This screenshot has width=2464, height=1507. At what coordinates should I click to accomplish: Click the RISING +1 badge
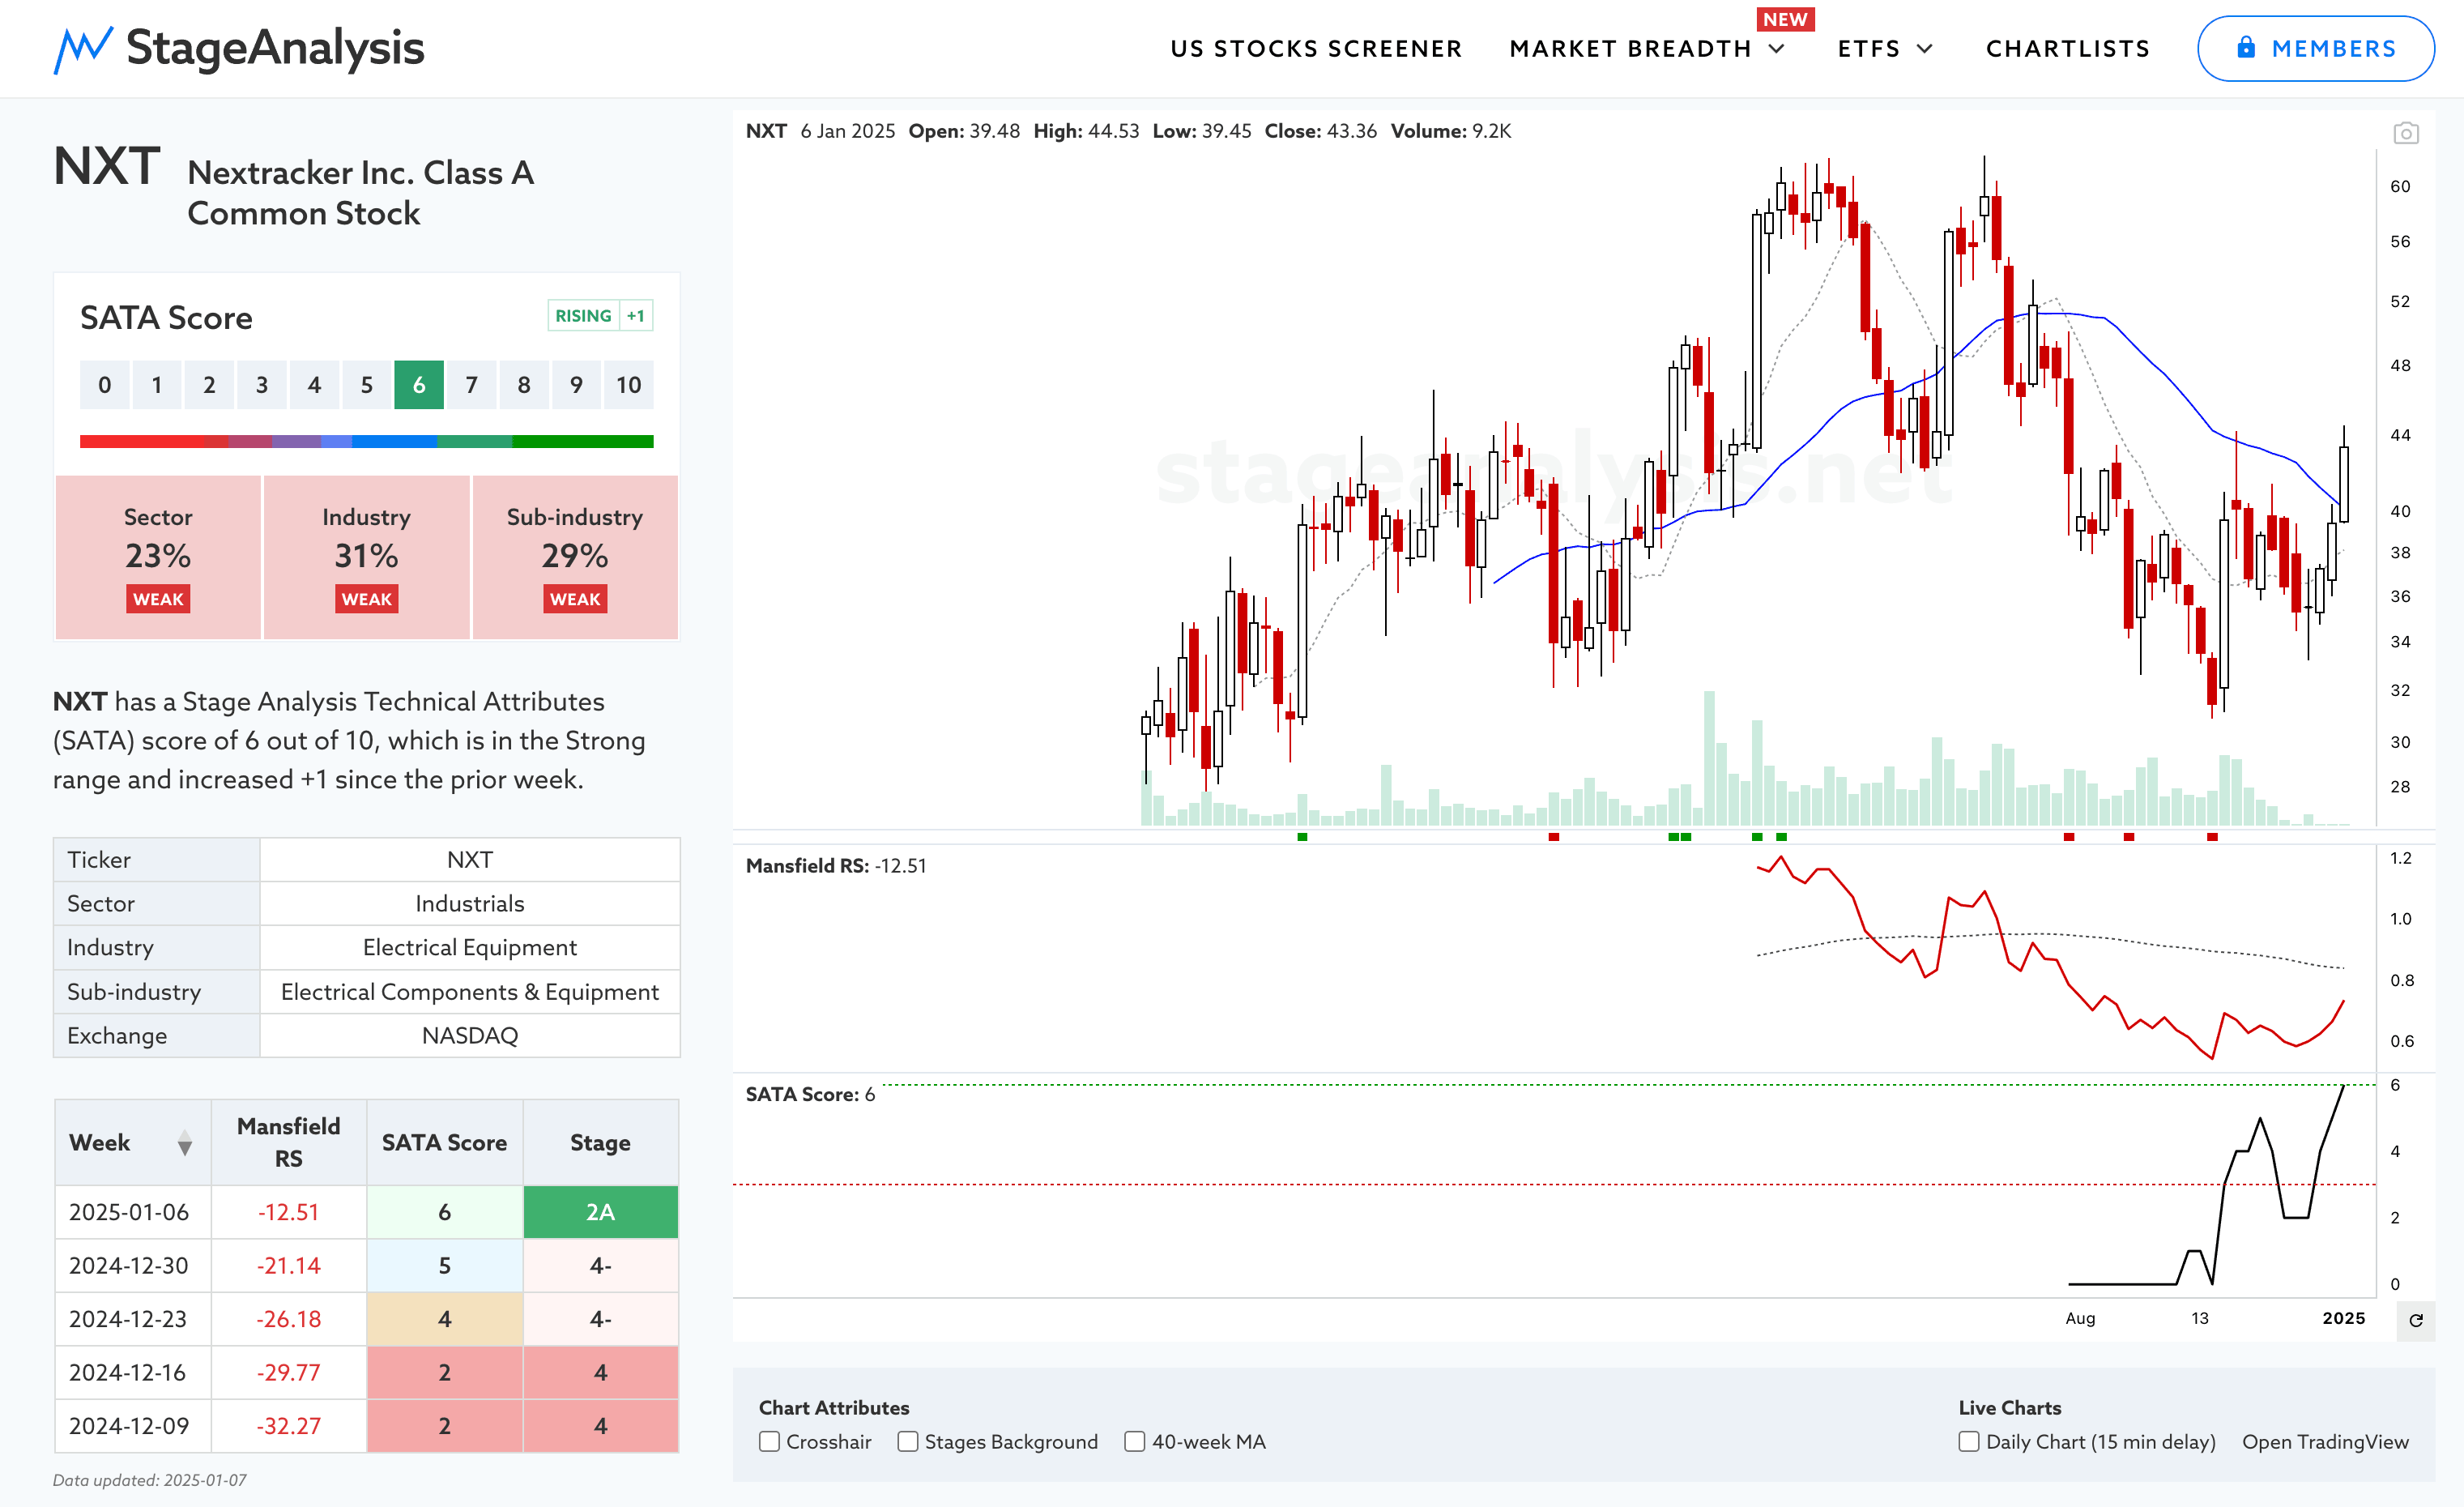(x=600, y=315)
